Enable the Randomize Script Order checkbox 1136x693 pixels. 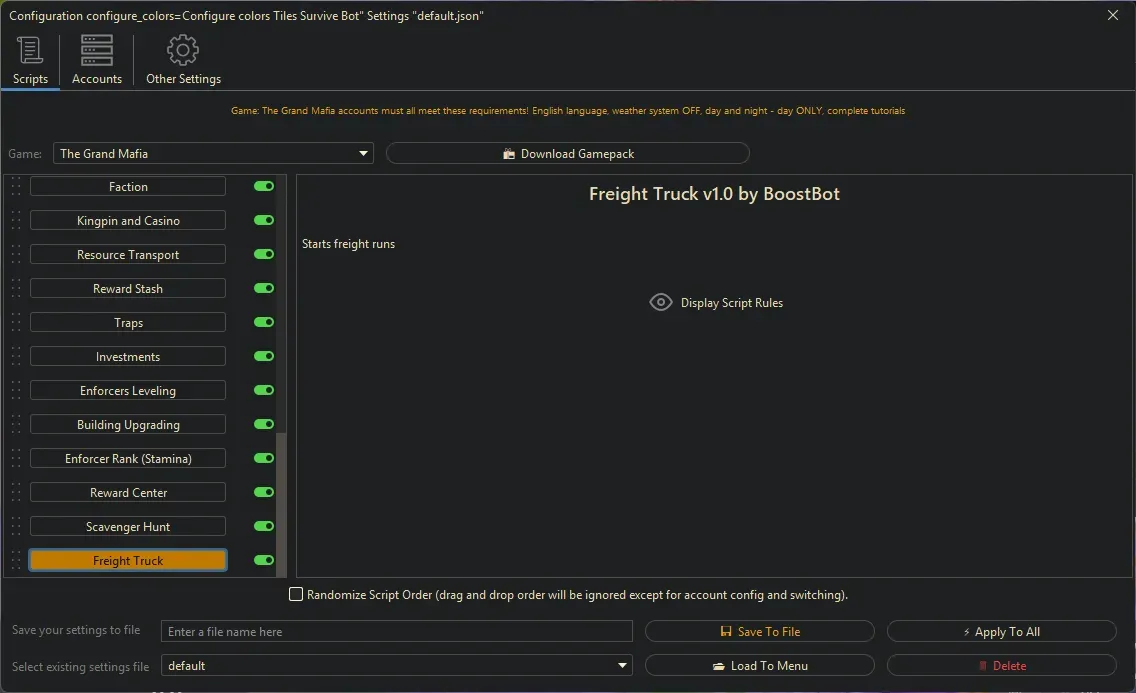(296, 595)
